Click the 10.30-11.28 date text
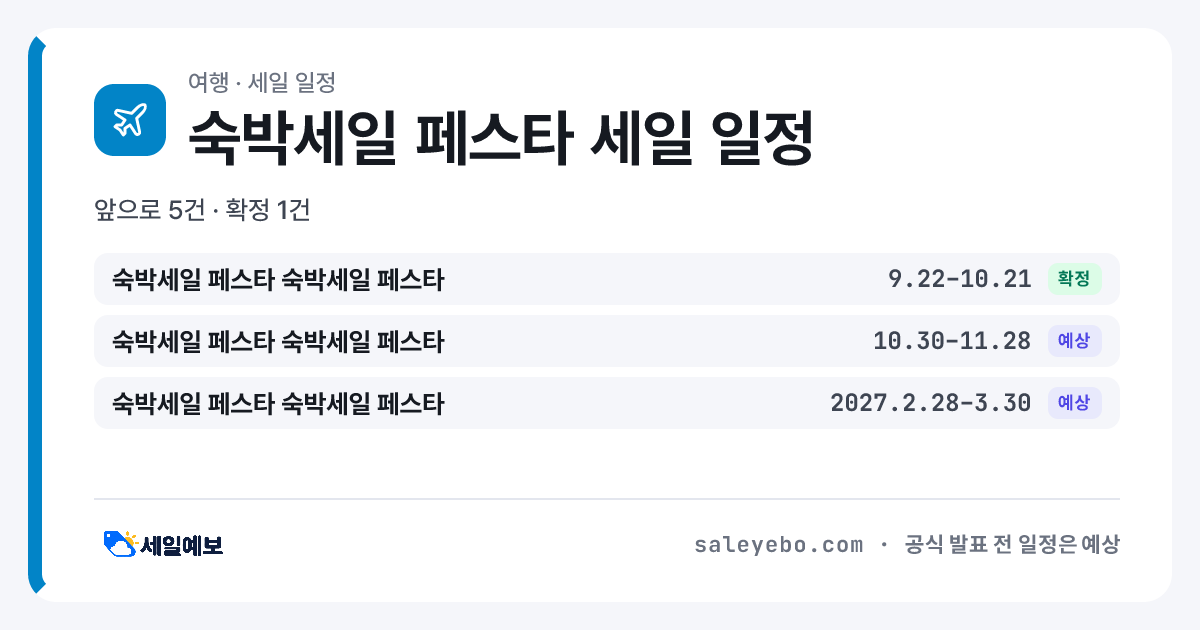Image resolution: width=1200 pixels, height=630 pixels. [x=952, y=341]
